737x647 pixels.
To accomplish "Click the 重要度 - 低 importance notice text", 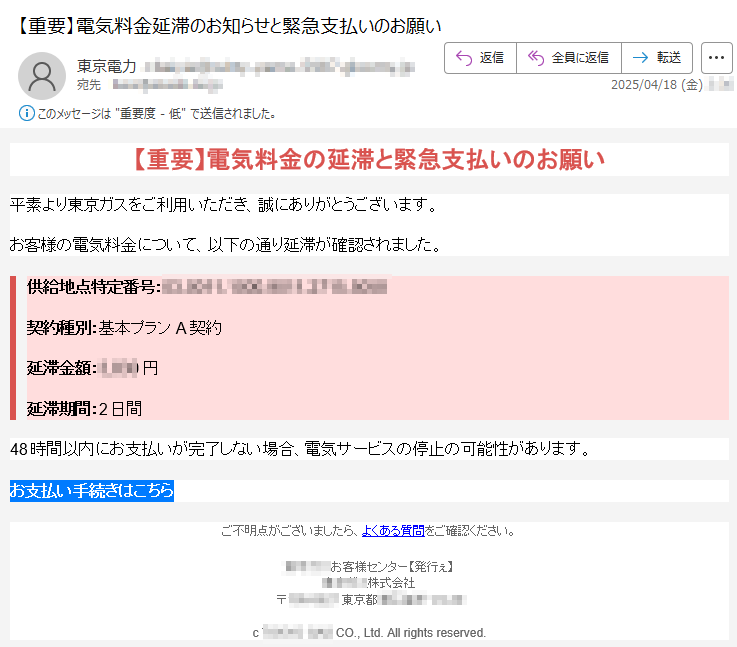I will (157, 114).
